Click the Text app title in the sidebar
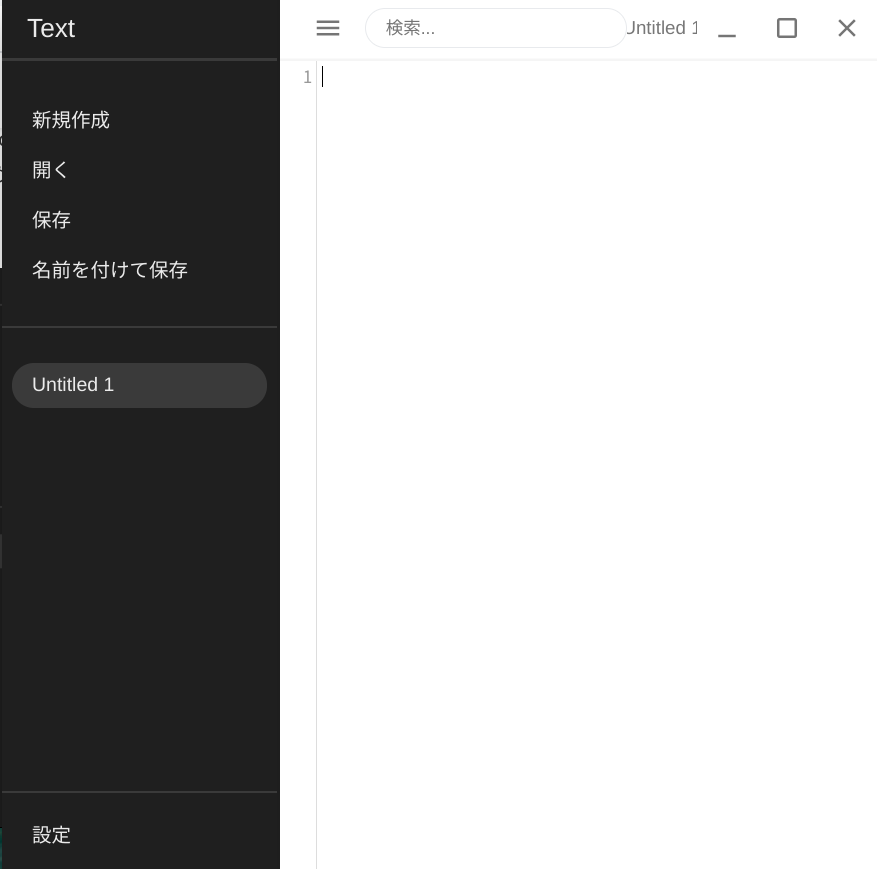Viewport: 877px width, 869px height. (x=51, y=29)
